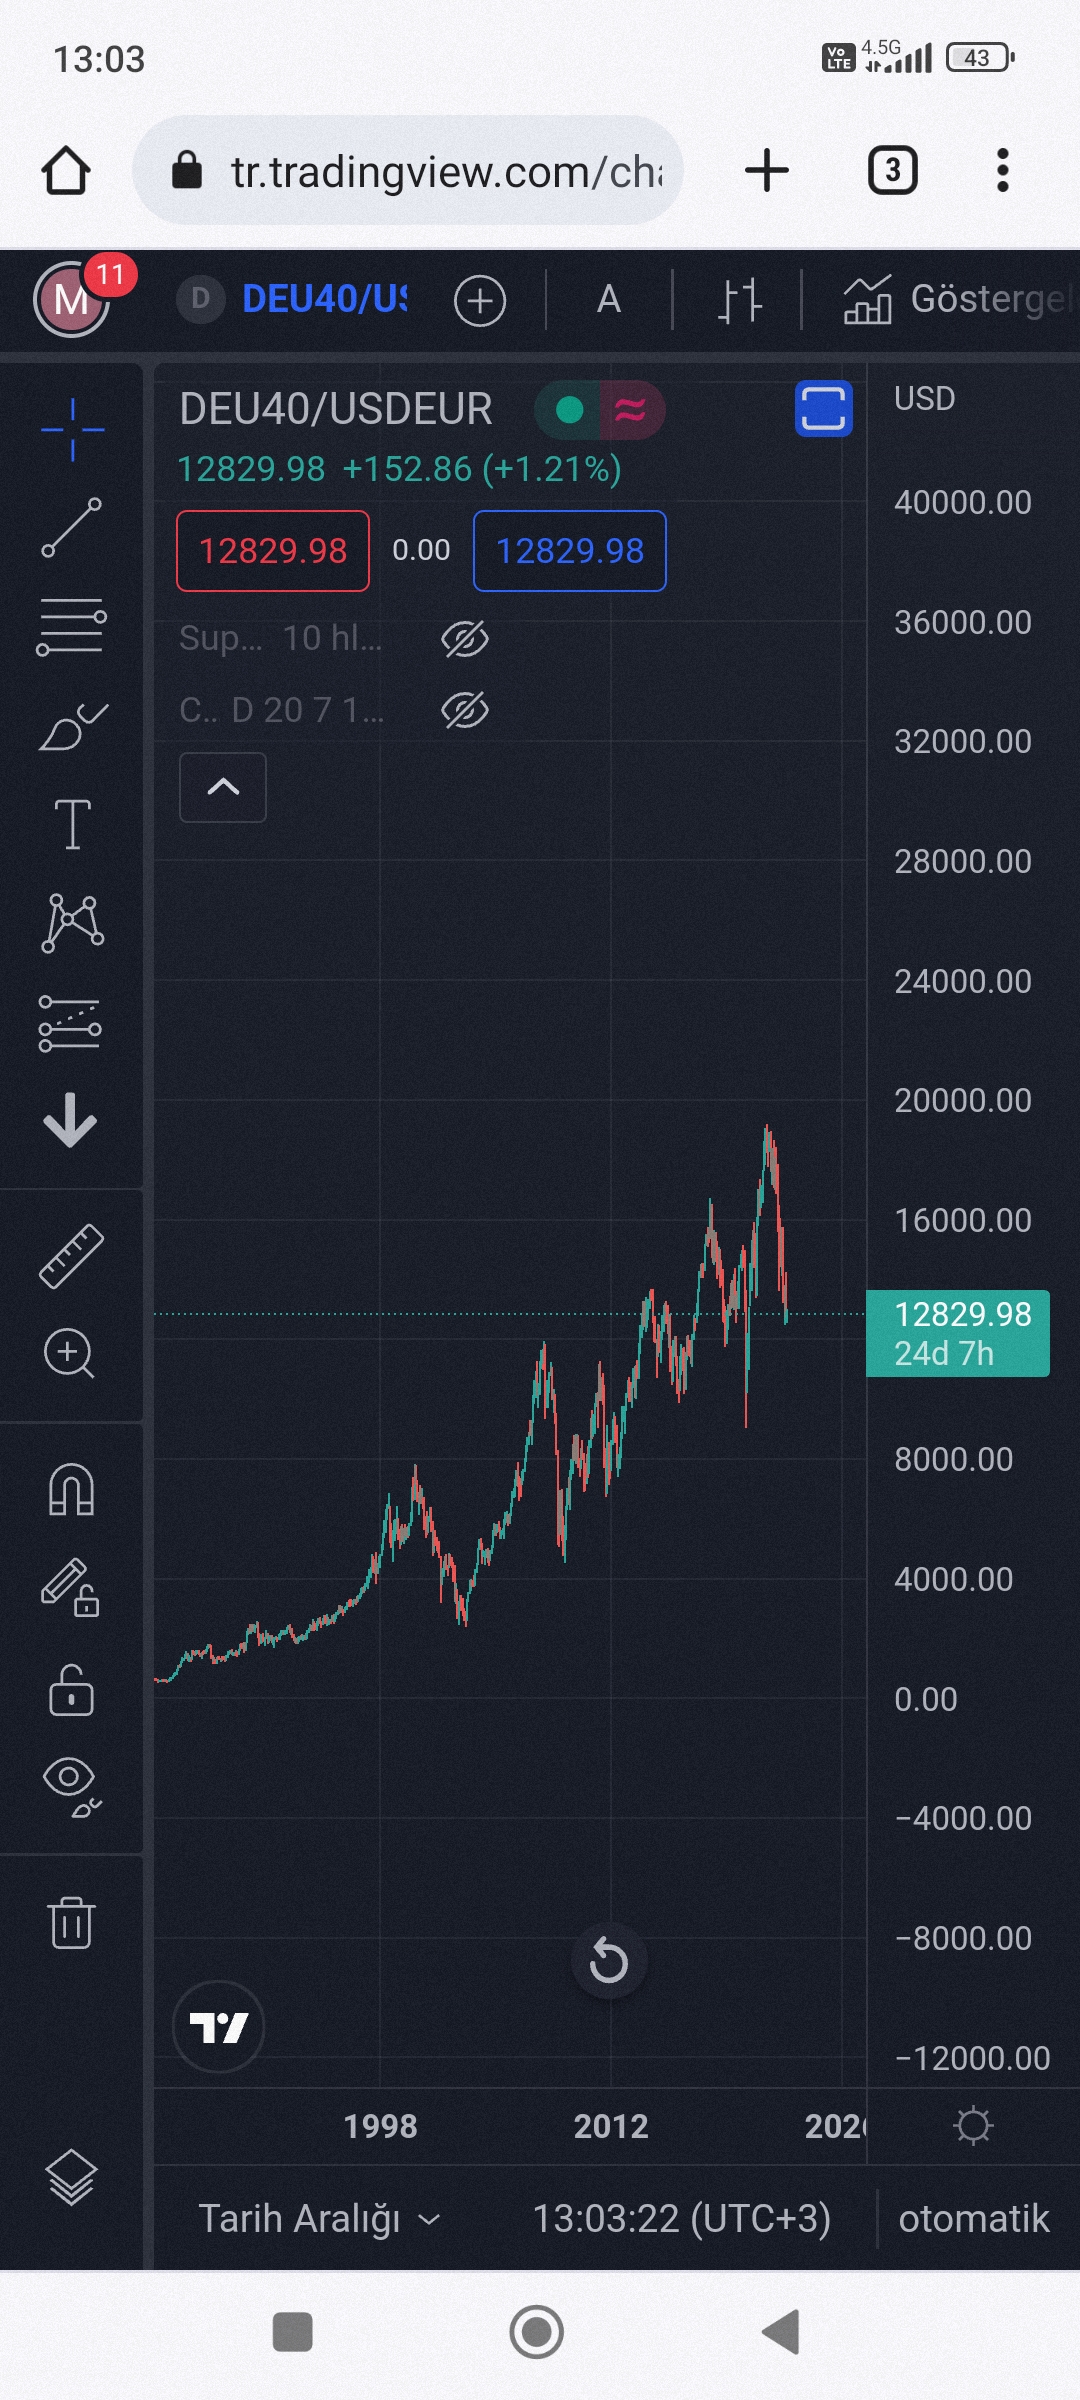Viewport: 1080px width, 2400px height.
Task: Show hidden Sup indicator eye icon
Action: tap(465, 639)
